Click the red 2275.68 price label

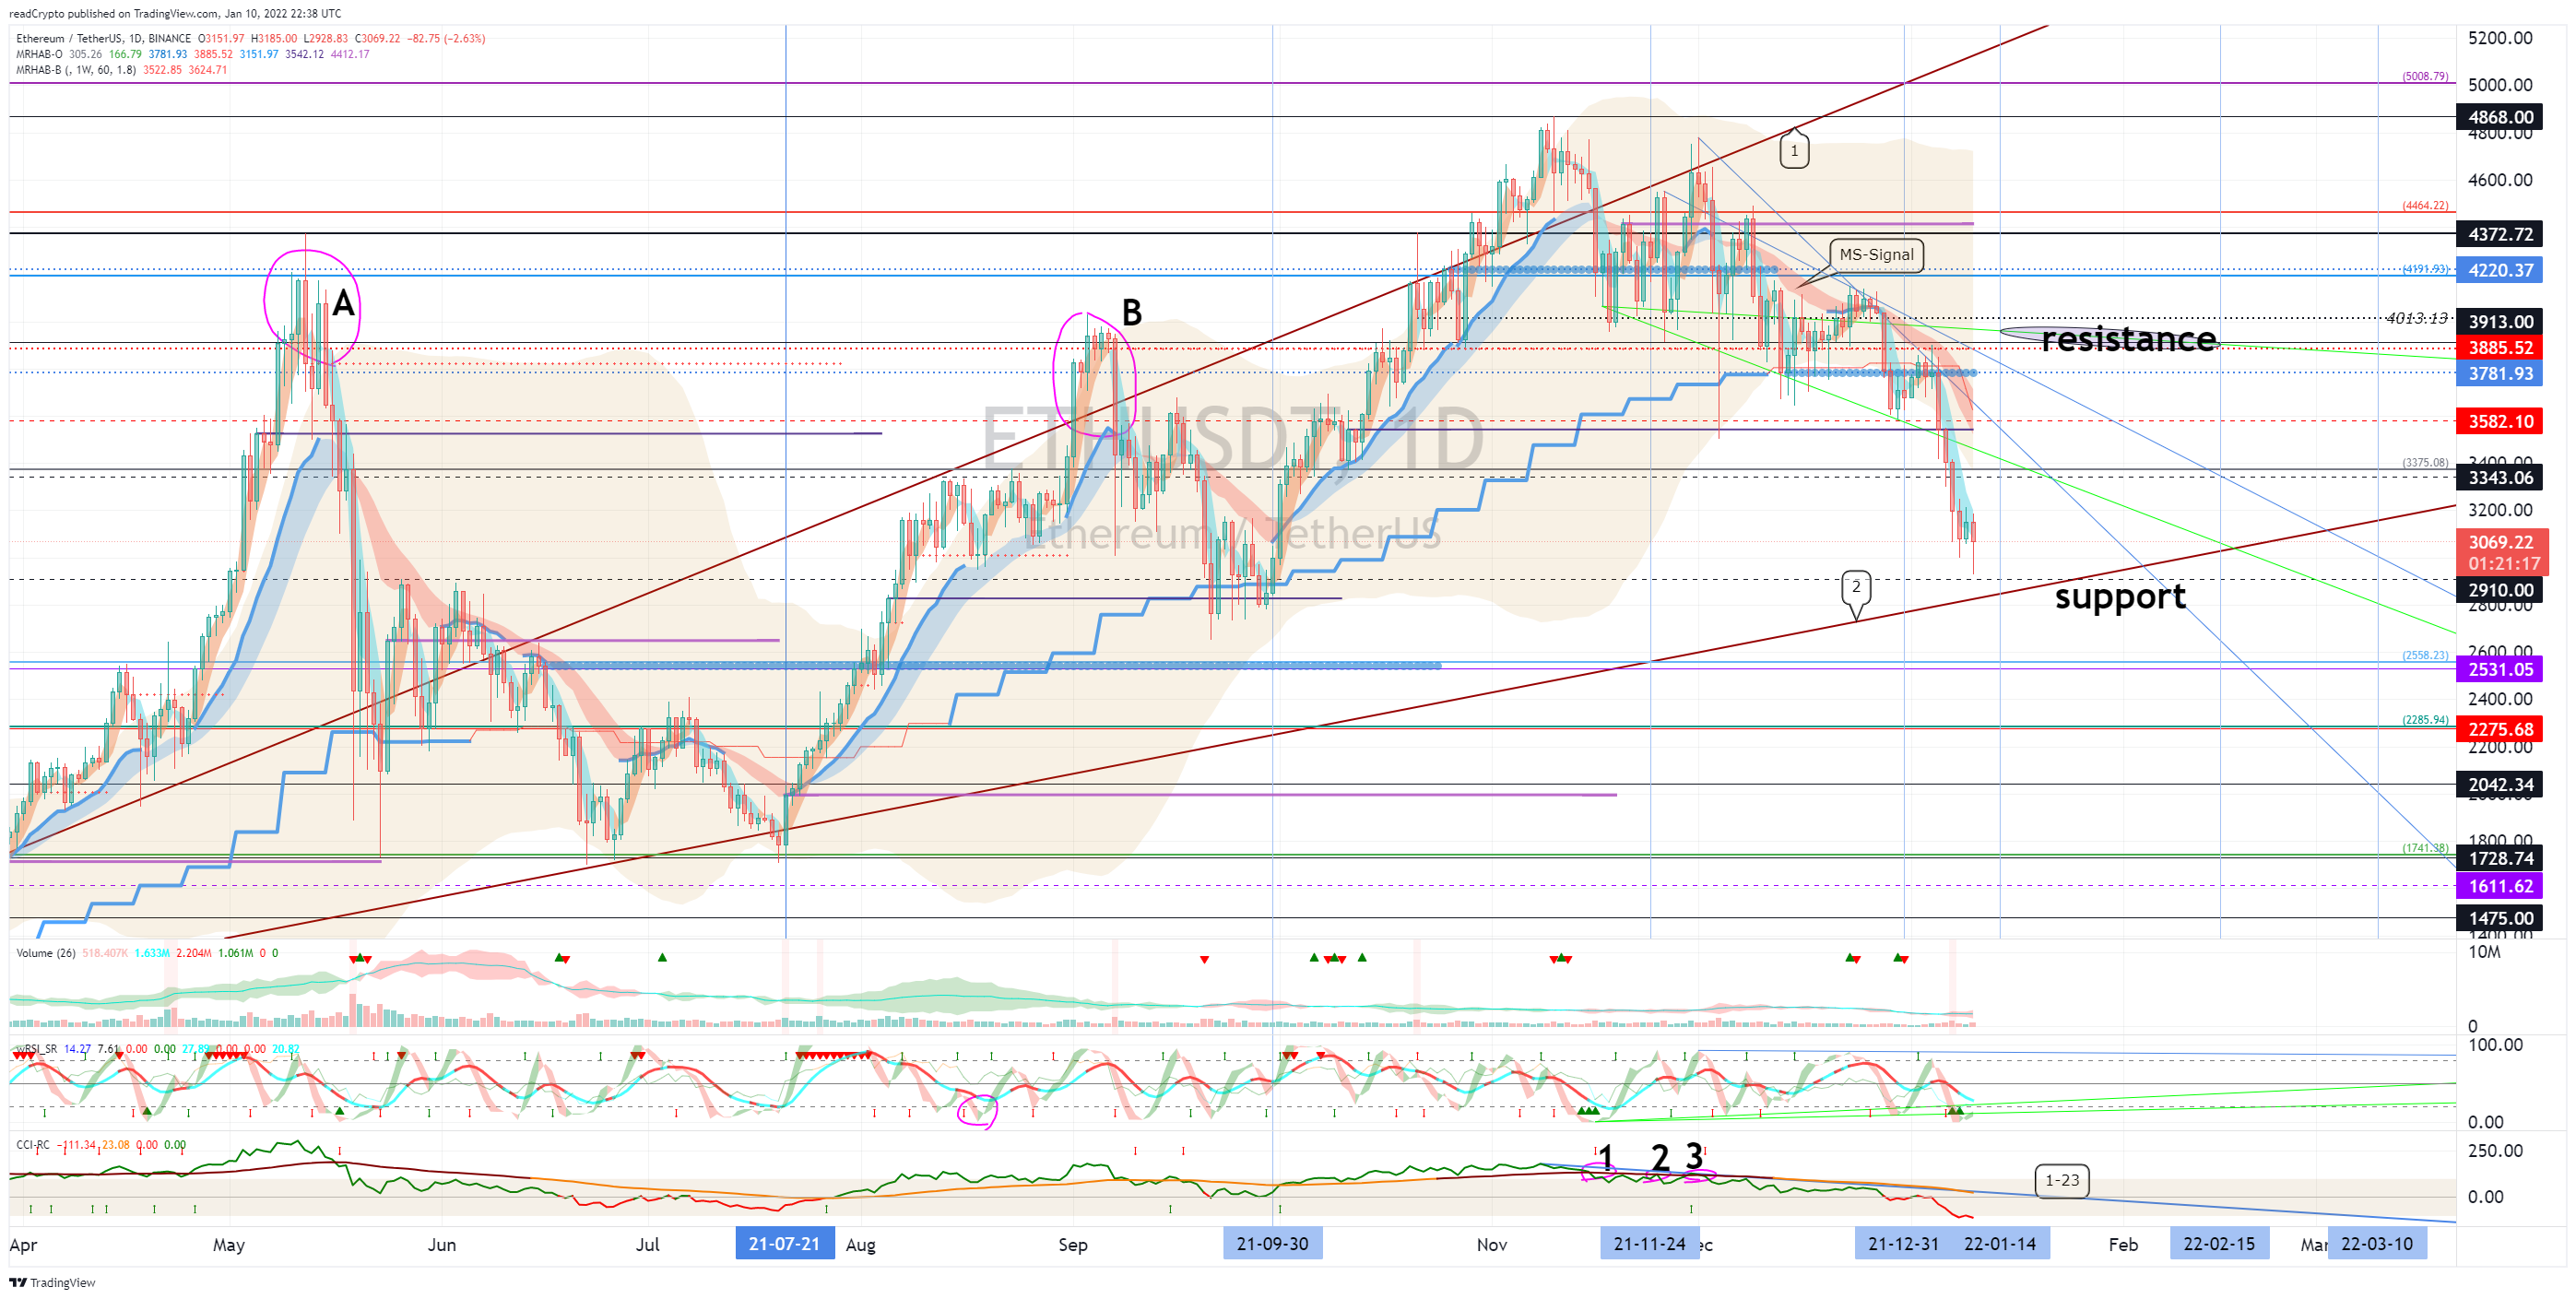point(2500,729)
